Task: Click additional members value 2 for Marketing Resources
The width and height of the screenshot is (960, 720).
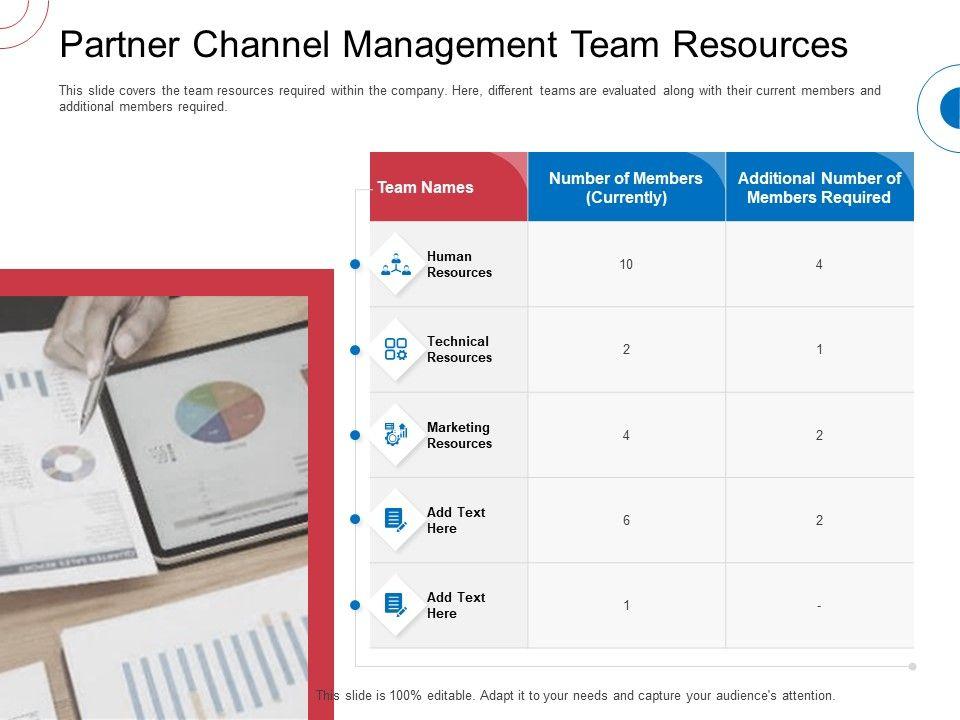Action: point(819,435)
